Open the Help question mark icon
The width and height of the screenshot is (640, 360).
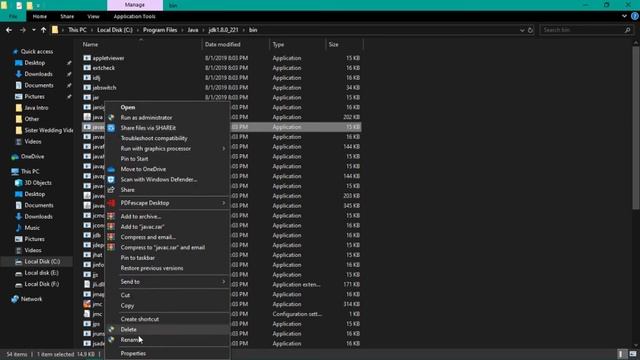[635, 16]
